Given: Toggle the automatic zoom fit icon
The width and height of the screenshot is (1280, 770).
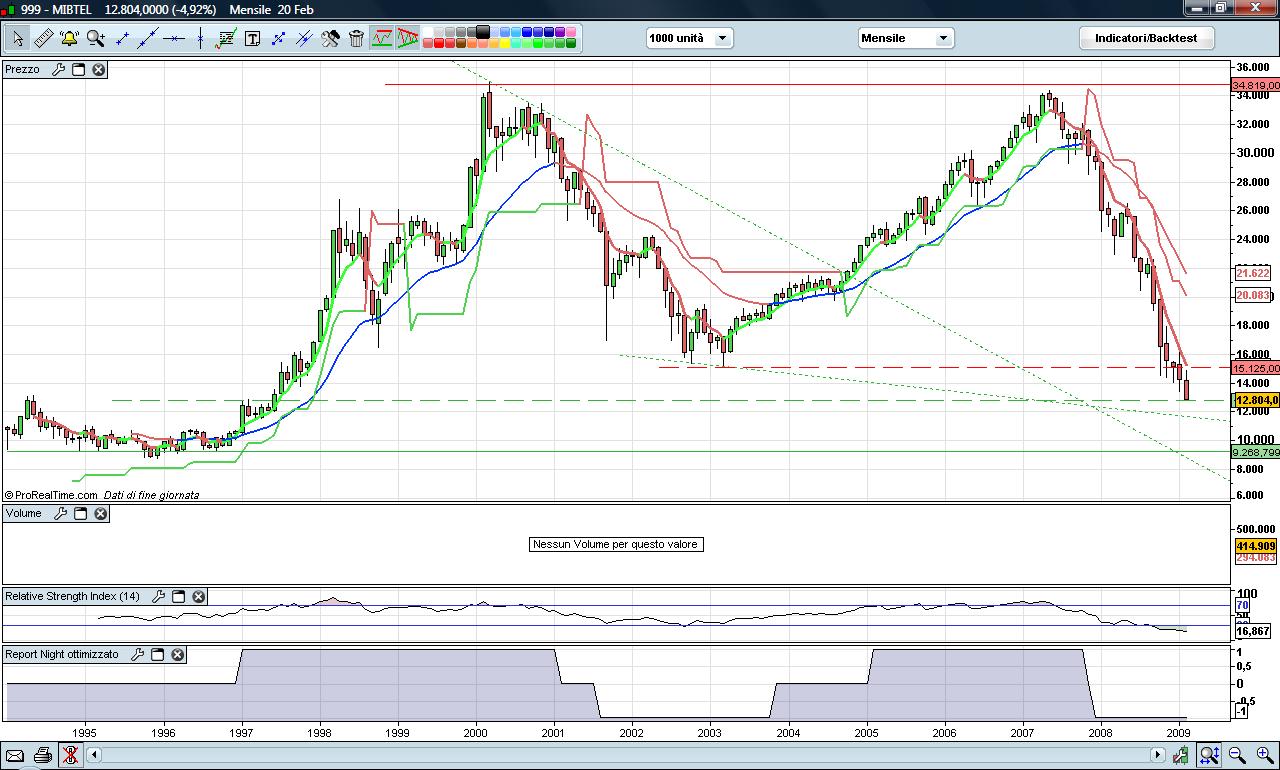Looking at the screenshot, I should pyautogui.click(x=1209, y=755).
